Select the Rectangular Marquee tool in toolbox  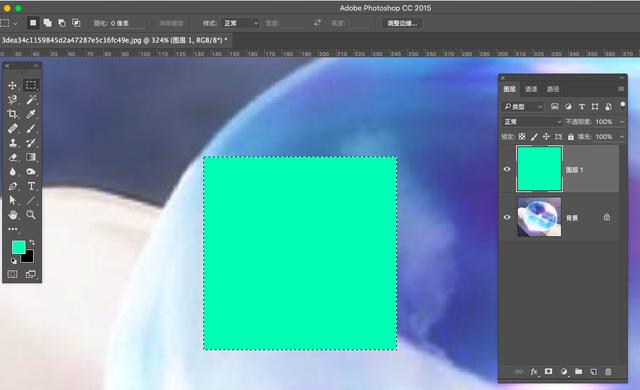(x=31, y=85)
